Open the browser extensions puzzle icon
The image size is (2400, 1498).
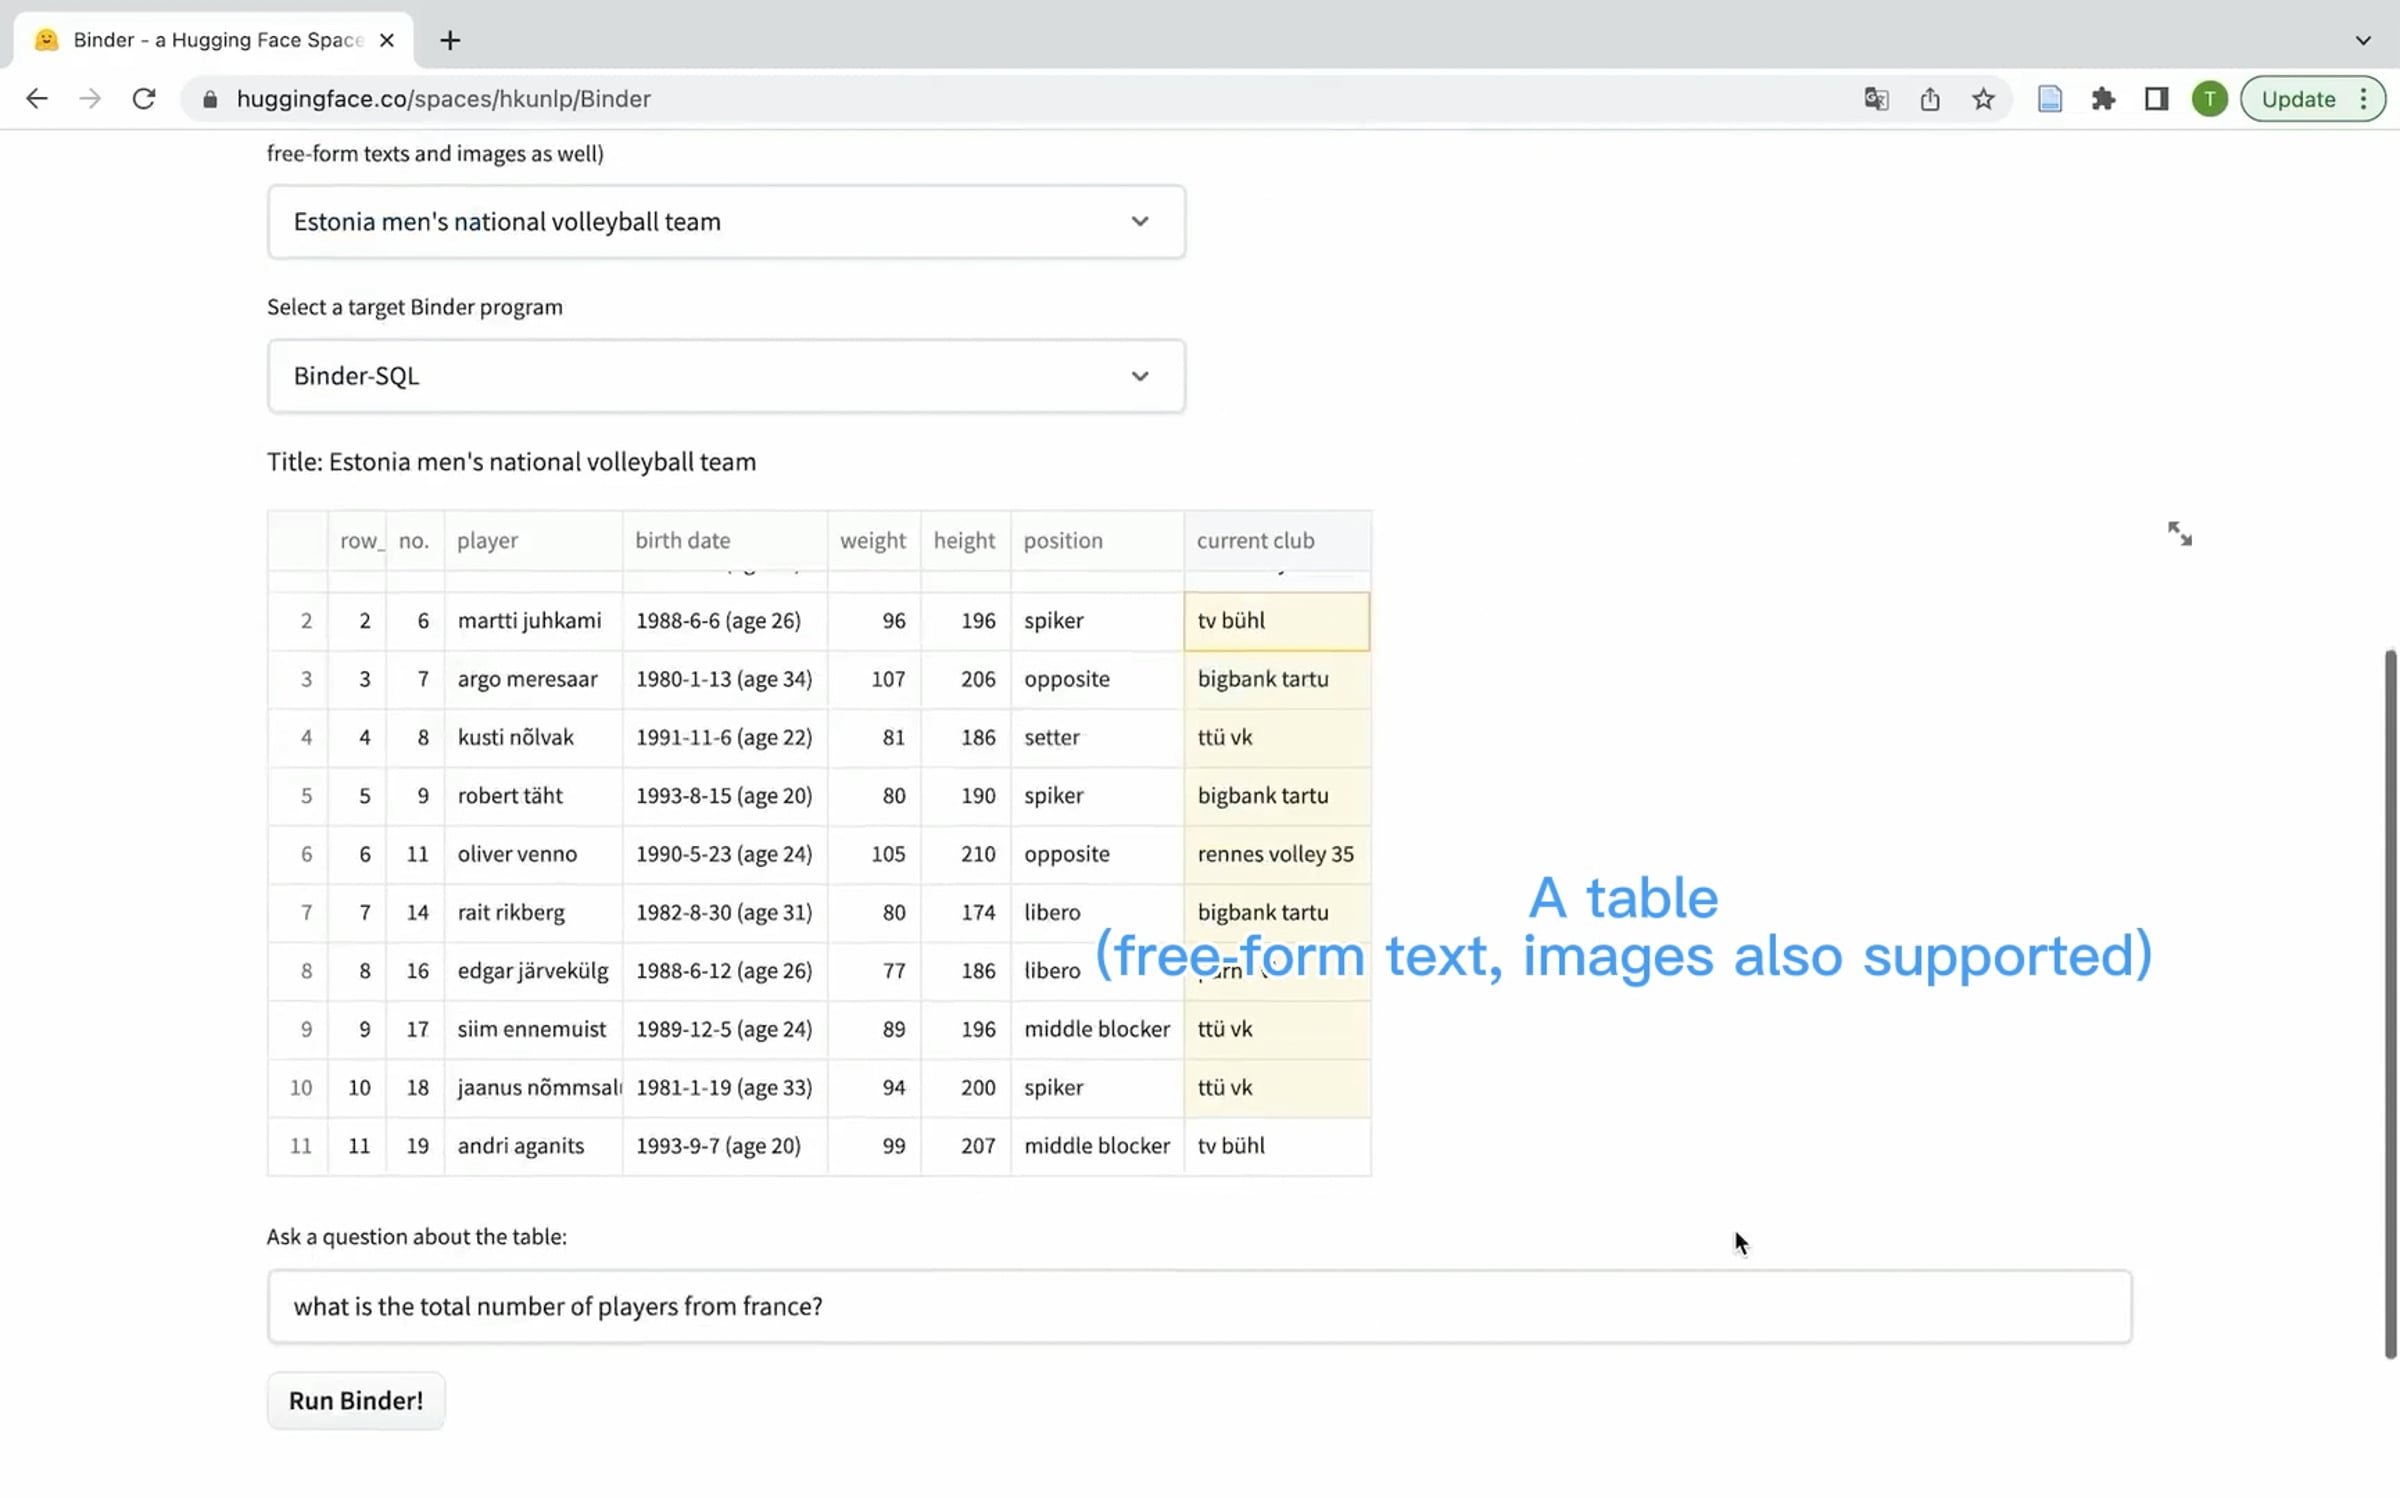pos(2104,98)
